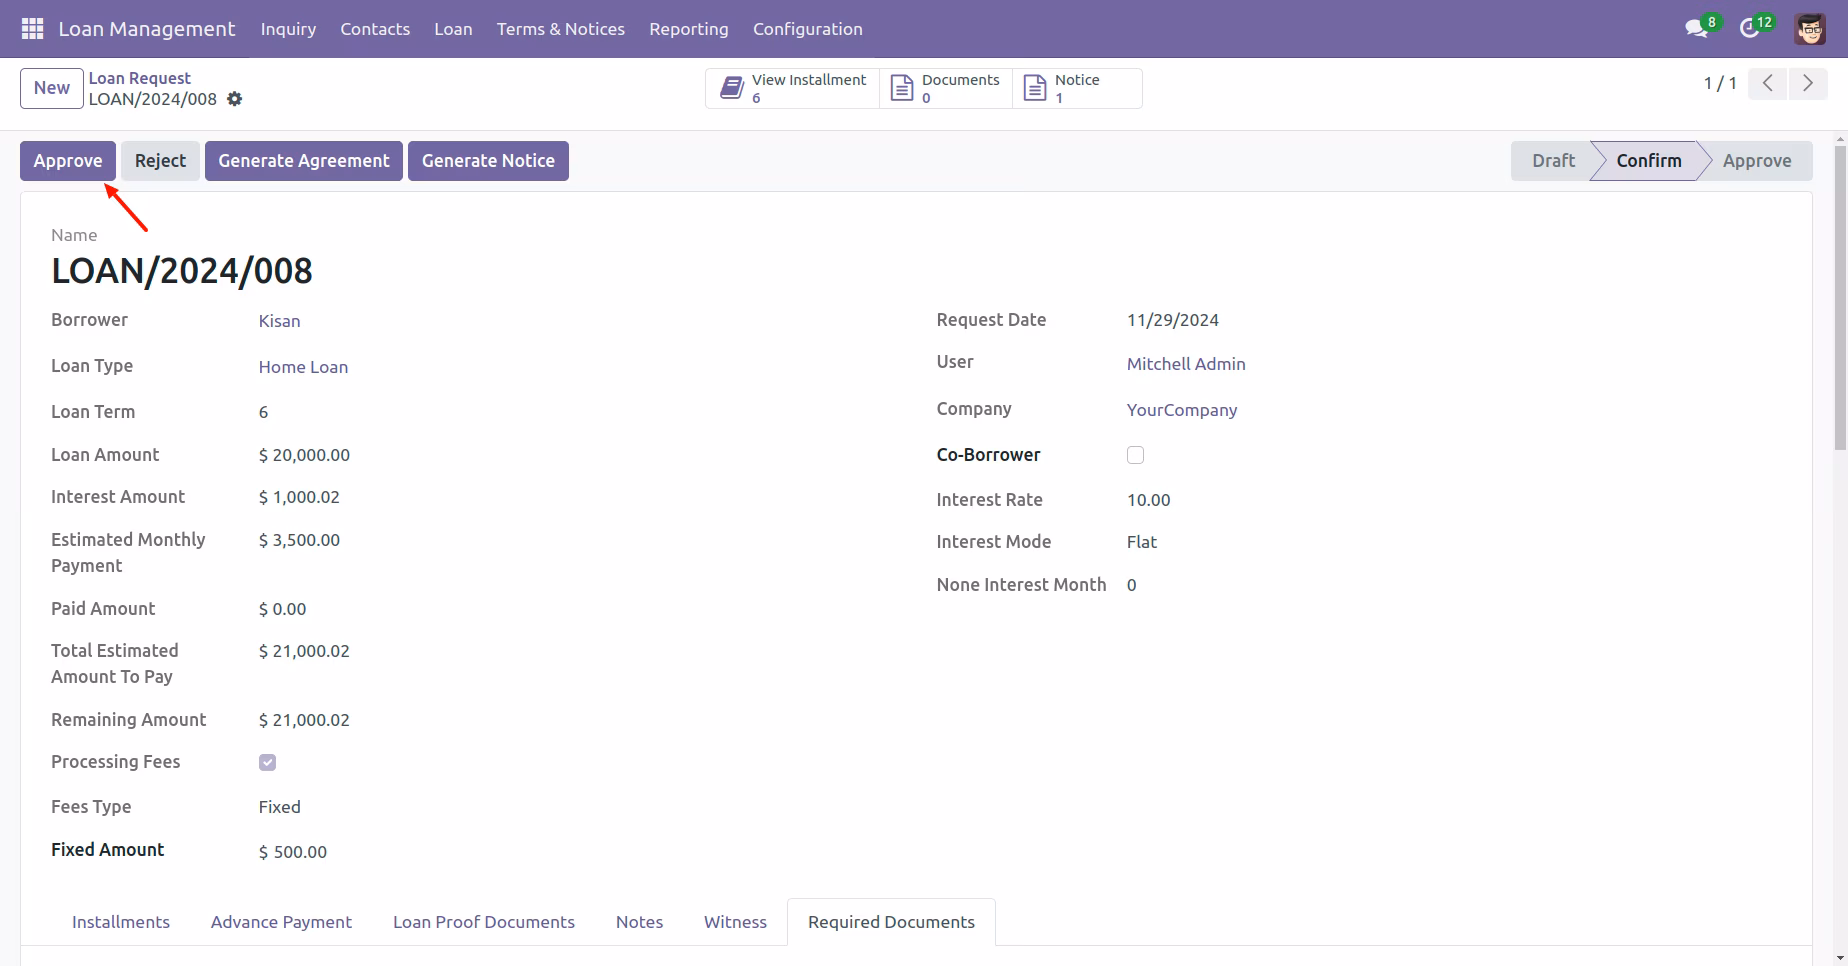Click the vertical scrollbar thumb
1848x966 pixels.
click(1840, 297)
